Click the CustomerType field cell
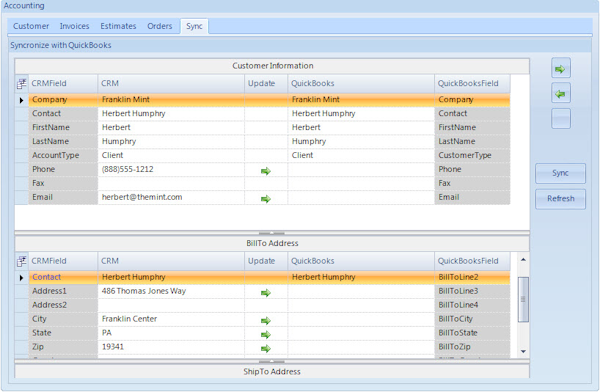The width and height of the screenshot is (600, 392). click(x=472, y=155)
